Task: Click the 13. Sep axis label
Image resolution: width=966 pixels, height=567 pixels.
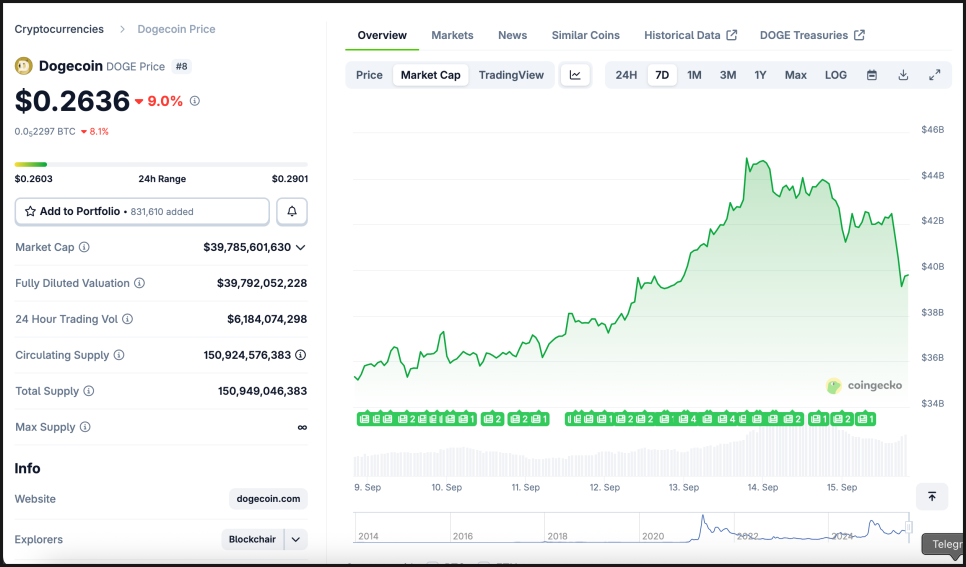Action: [x=683, y=487]
